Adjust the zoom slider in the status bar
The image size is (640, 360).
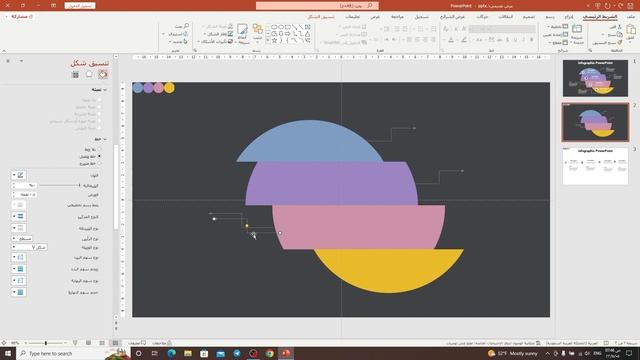pos(46,343)
